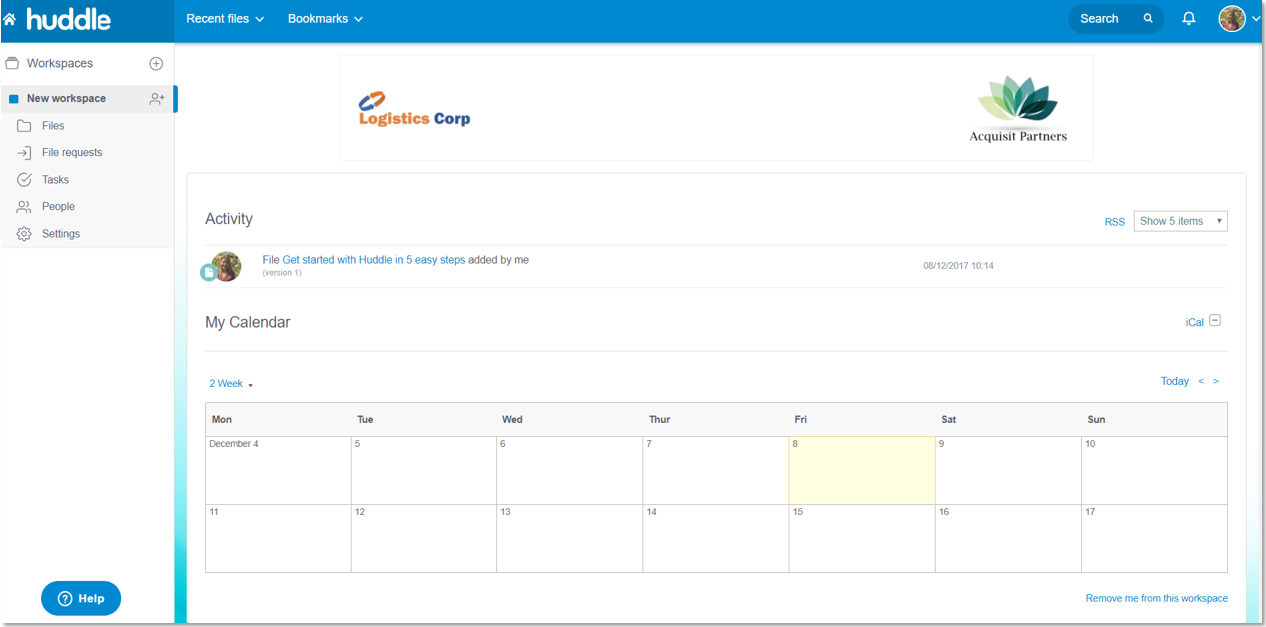
Task: Click the Tasks checkmark icon
Action: point(24,180)
